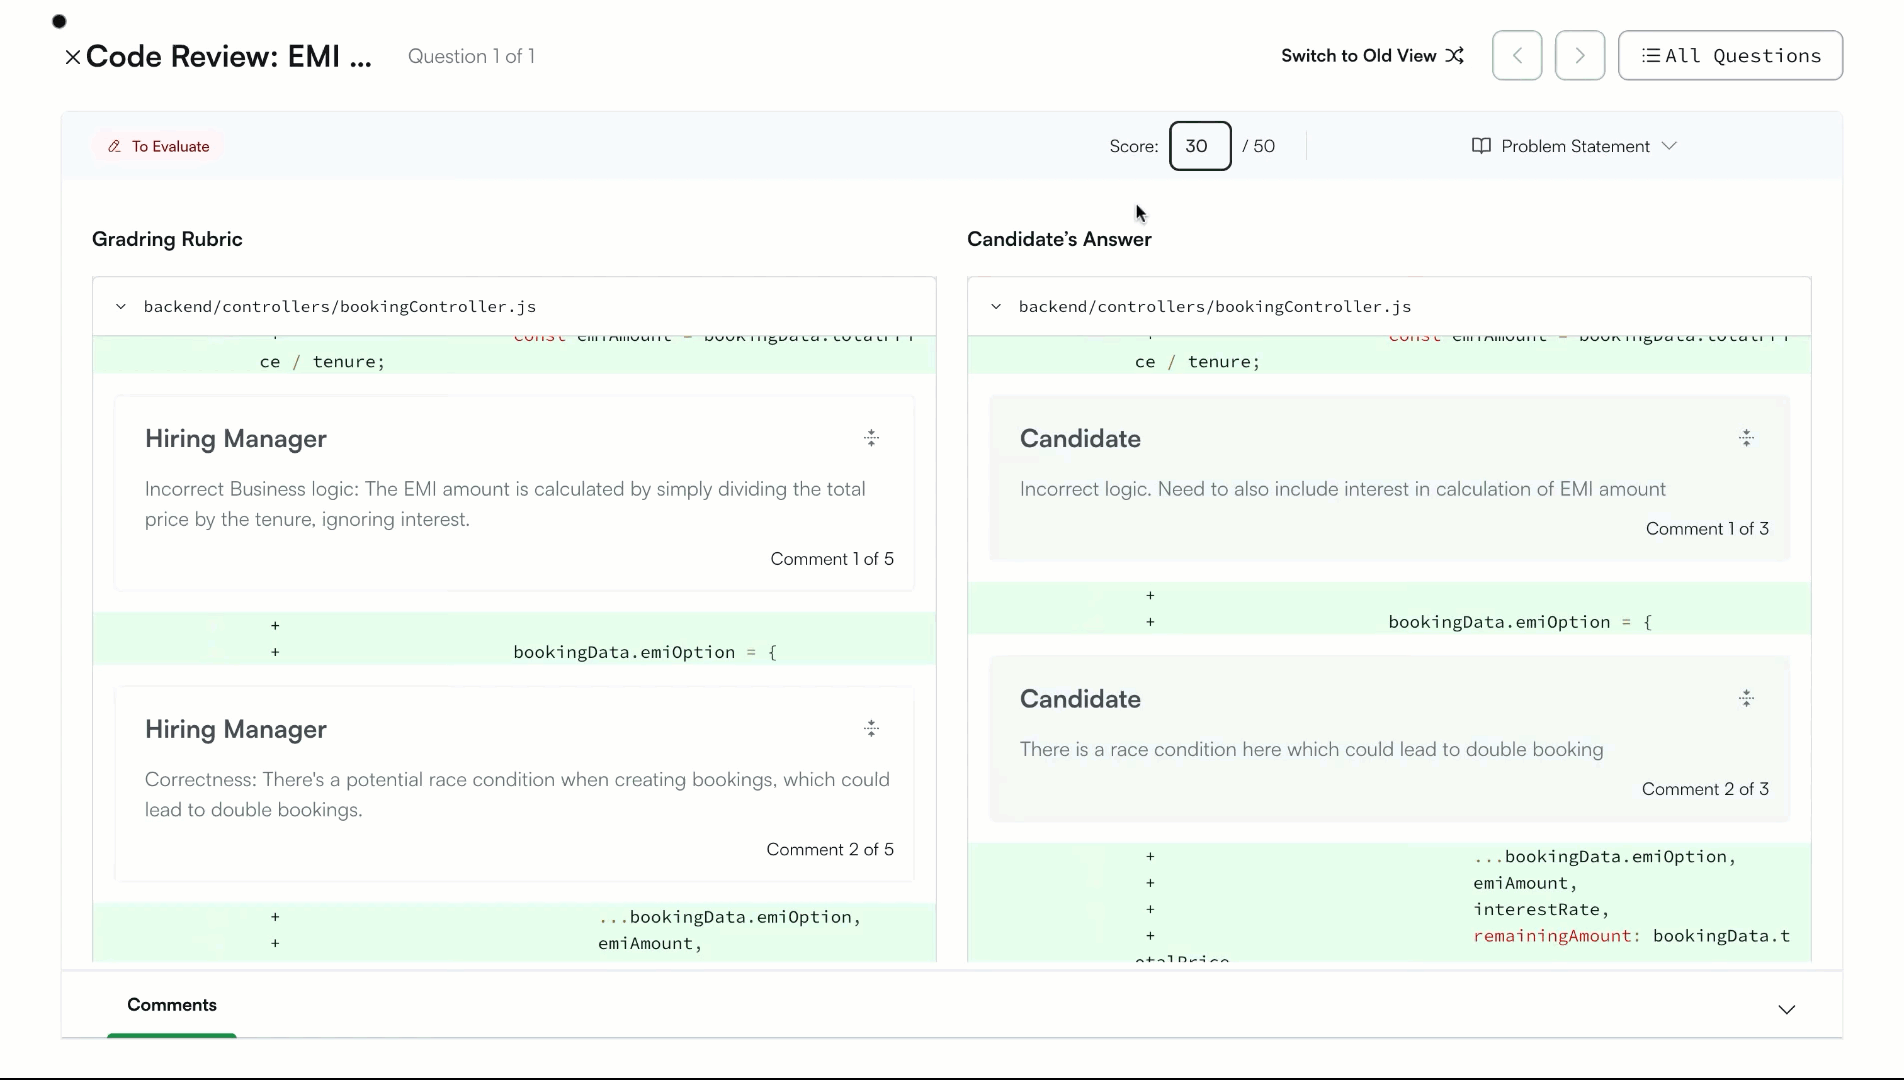Open the Problem Statement dropdown

pyautogui.click(x=1670, y=146)
